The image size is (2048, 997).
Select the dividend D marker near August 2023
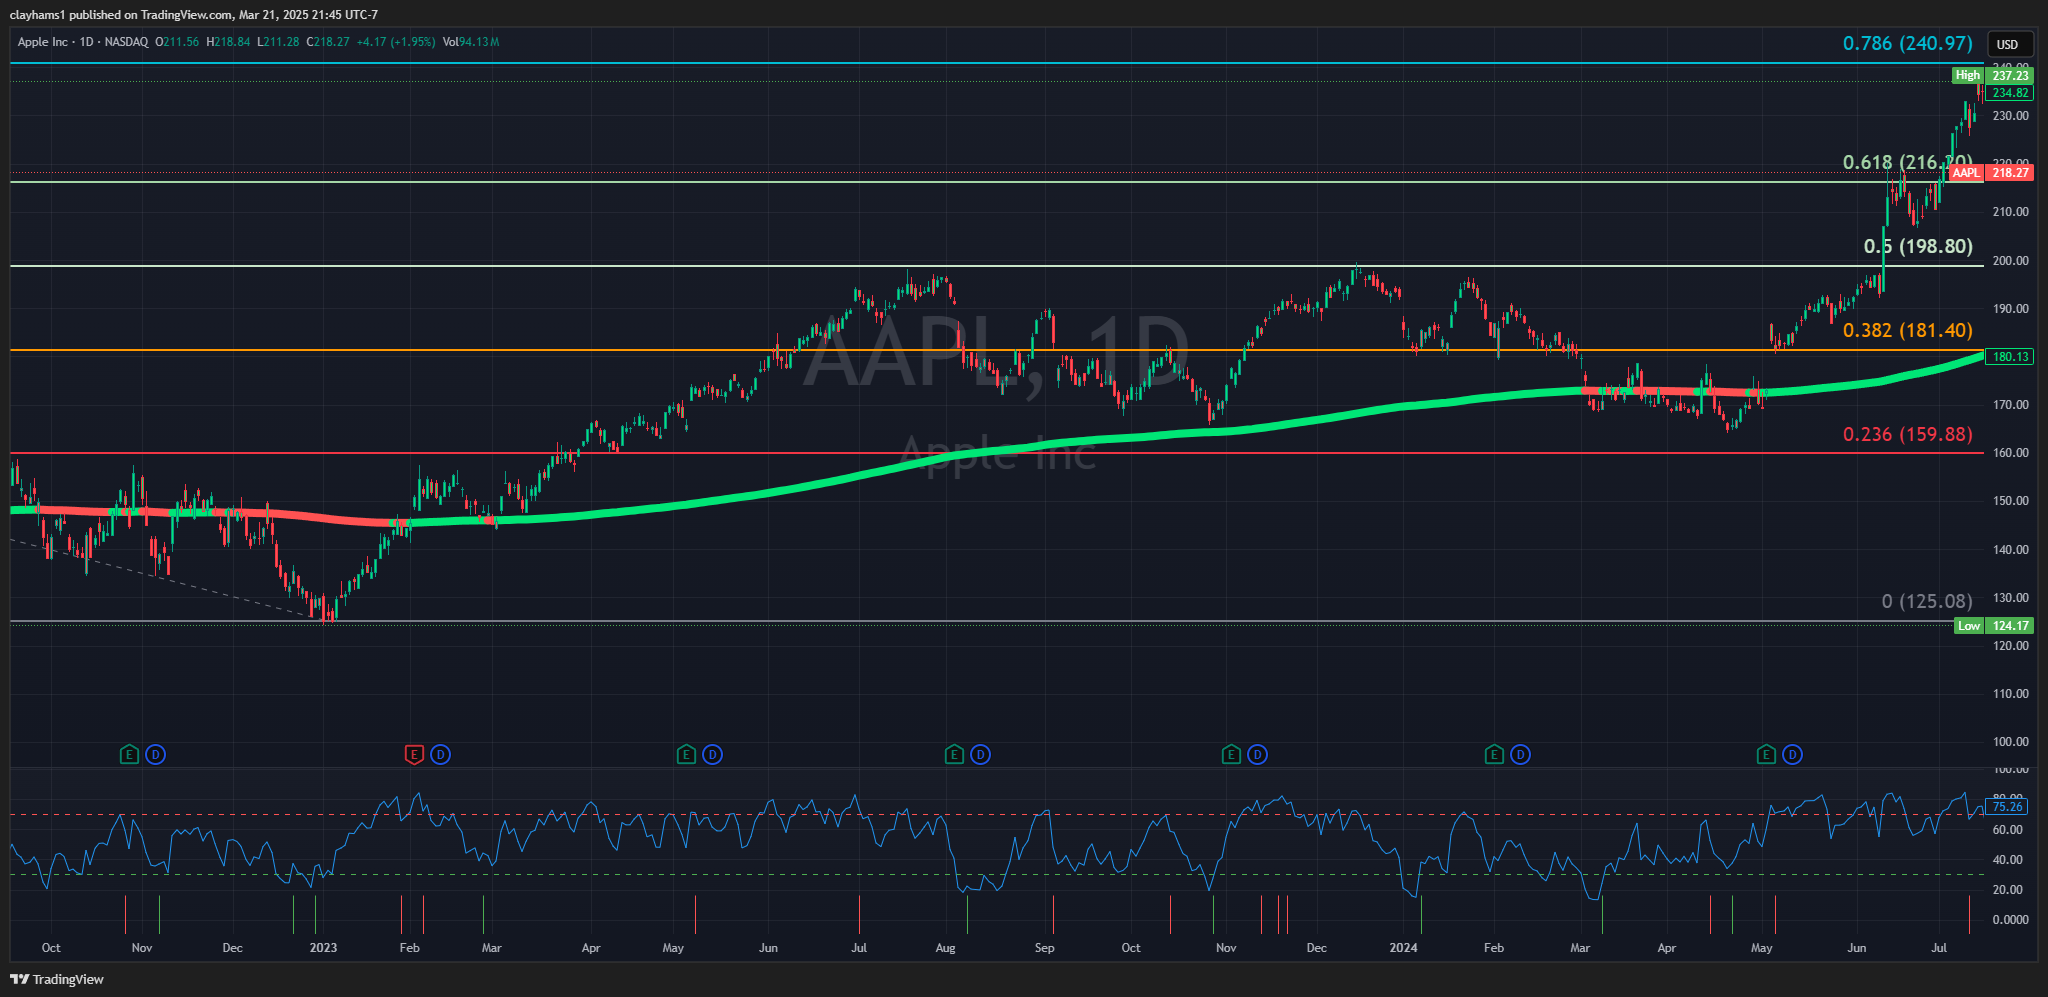pos(980,755)
